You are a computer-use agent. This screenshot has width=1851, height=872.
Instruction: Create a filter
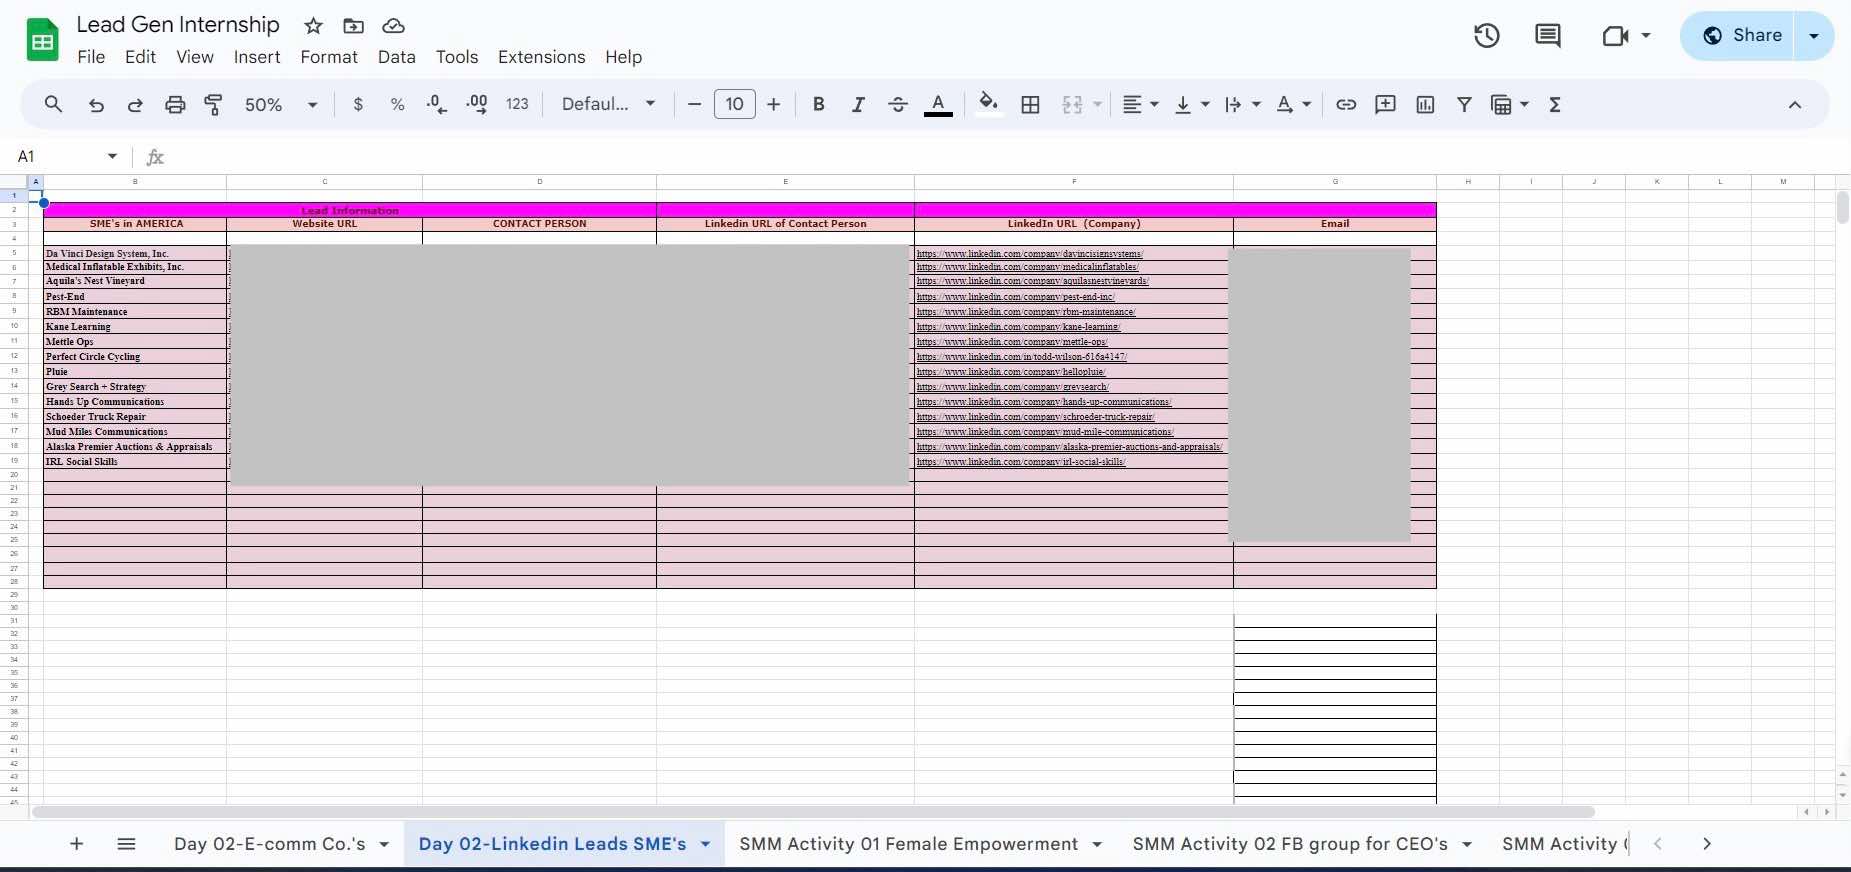click(x=1464, y=104)
